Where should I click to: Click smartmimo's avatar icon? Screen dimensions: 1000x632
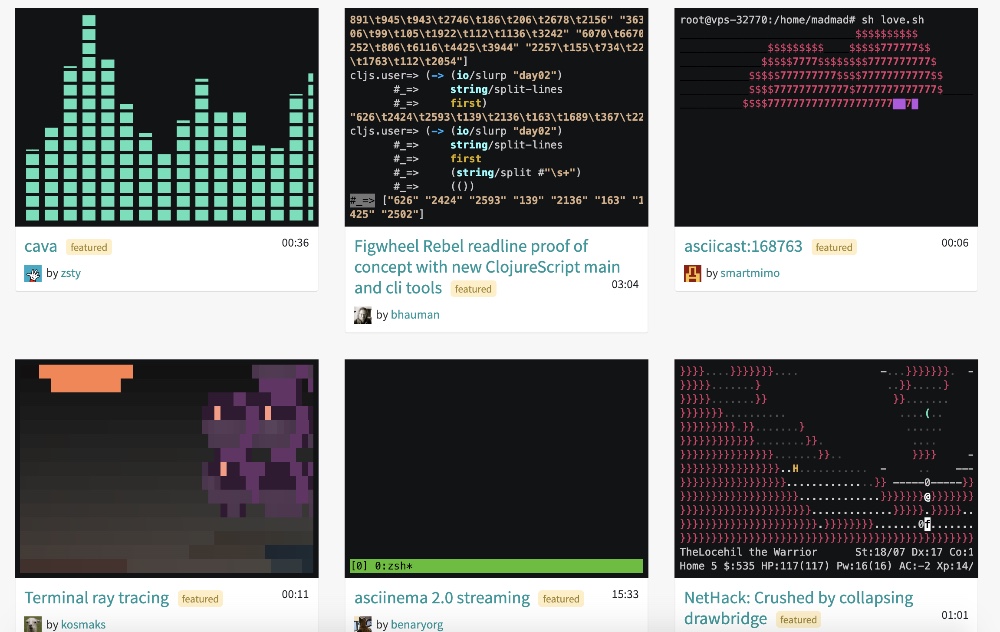(x=692, y=273)
